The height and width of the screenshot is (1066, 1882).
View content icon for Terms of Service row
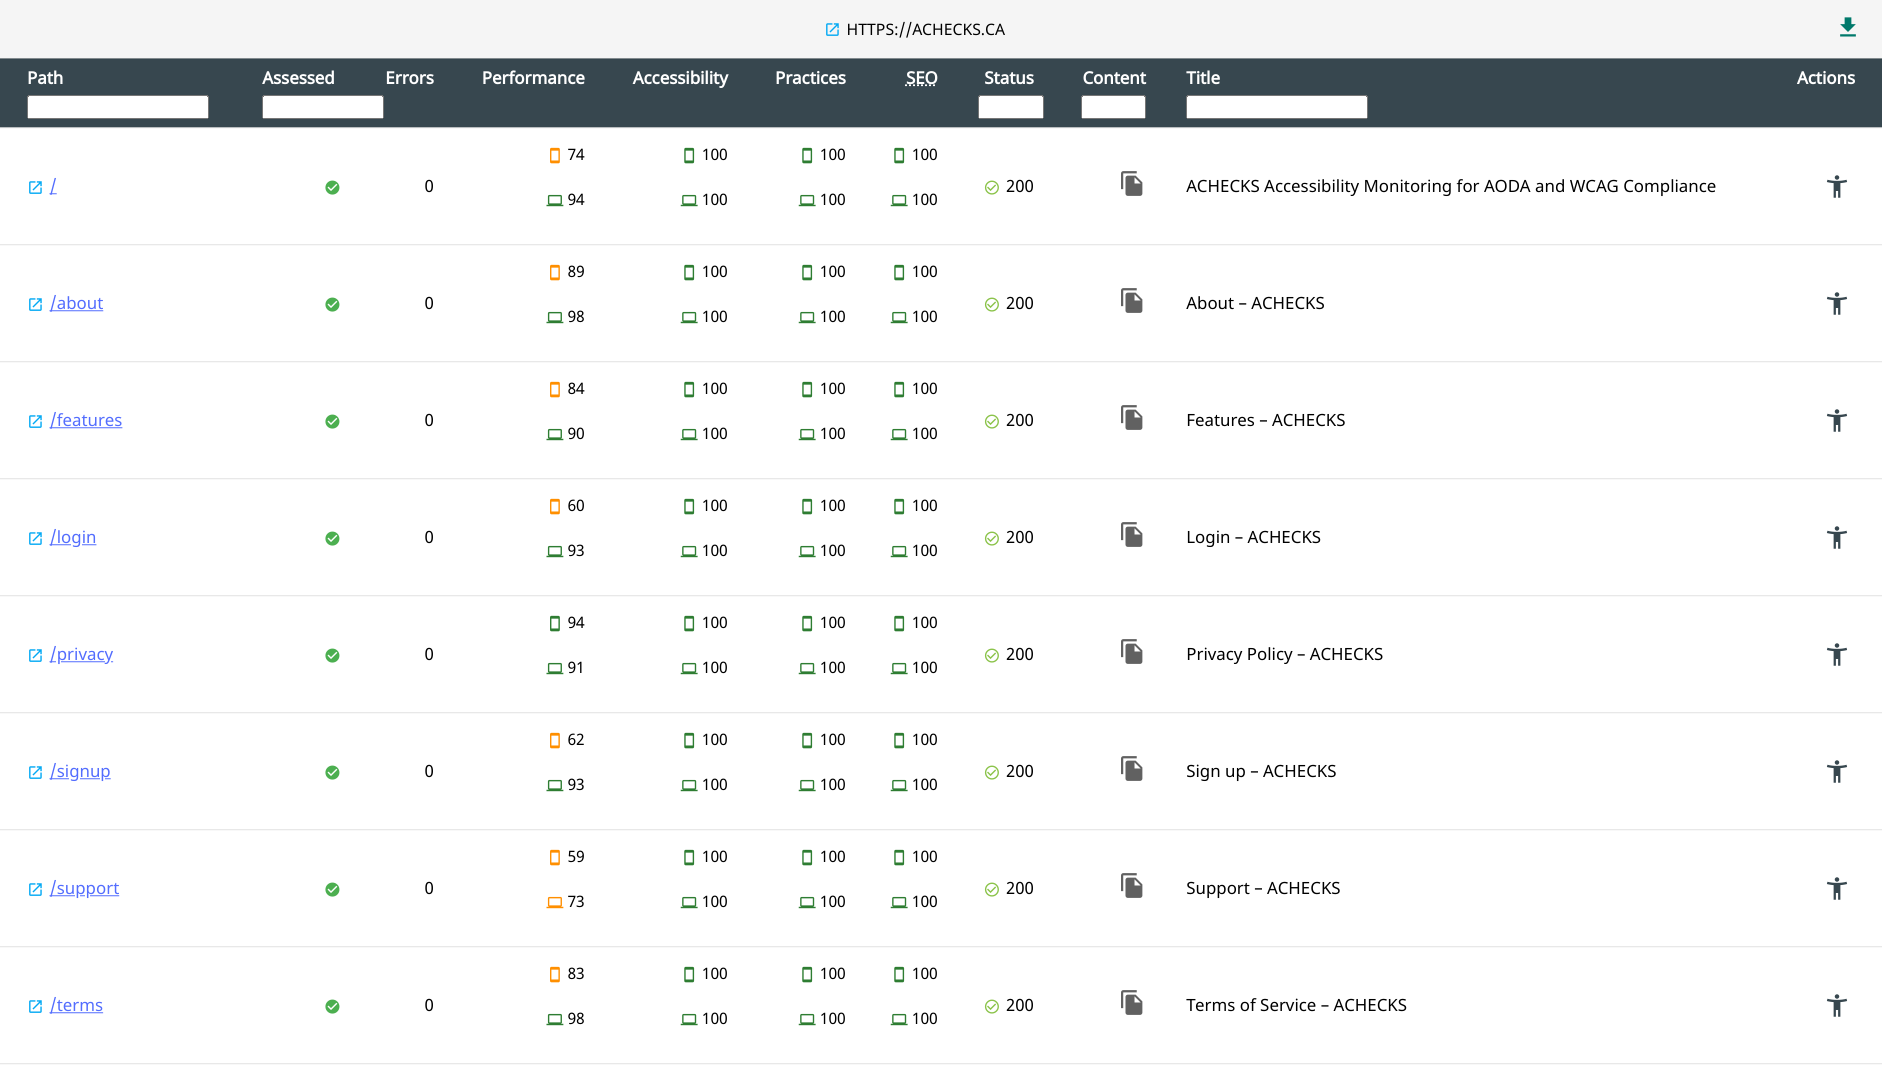(1131, 1003)
